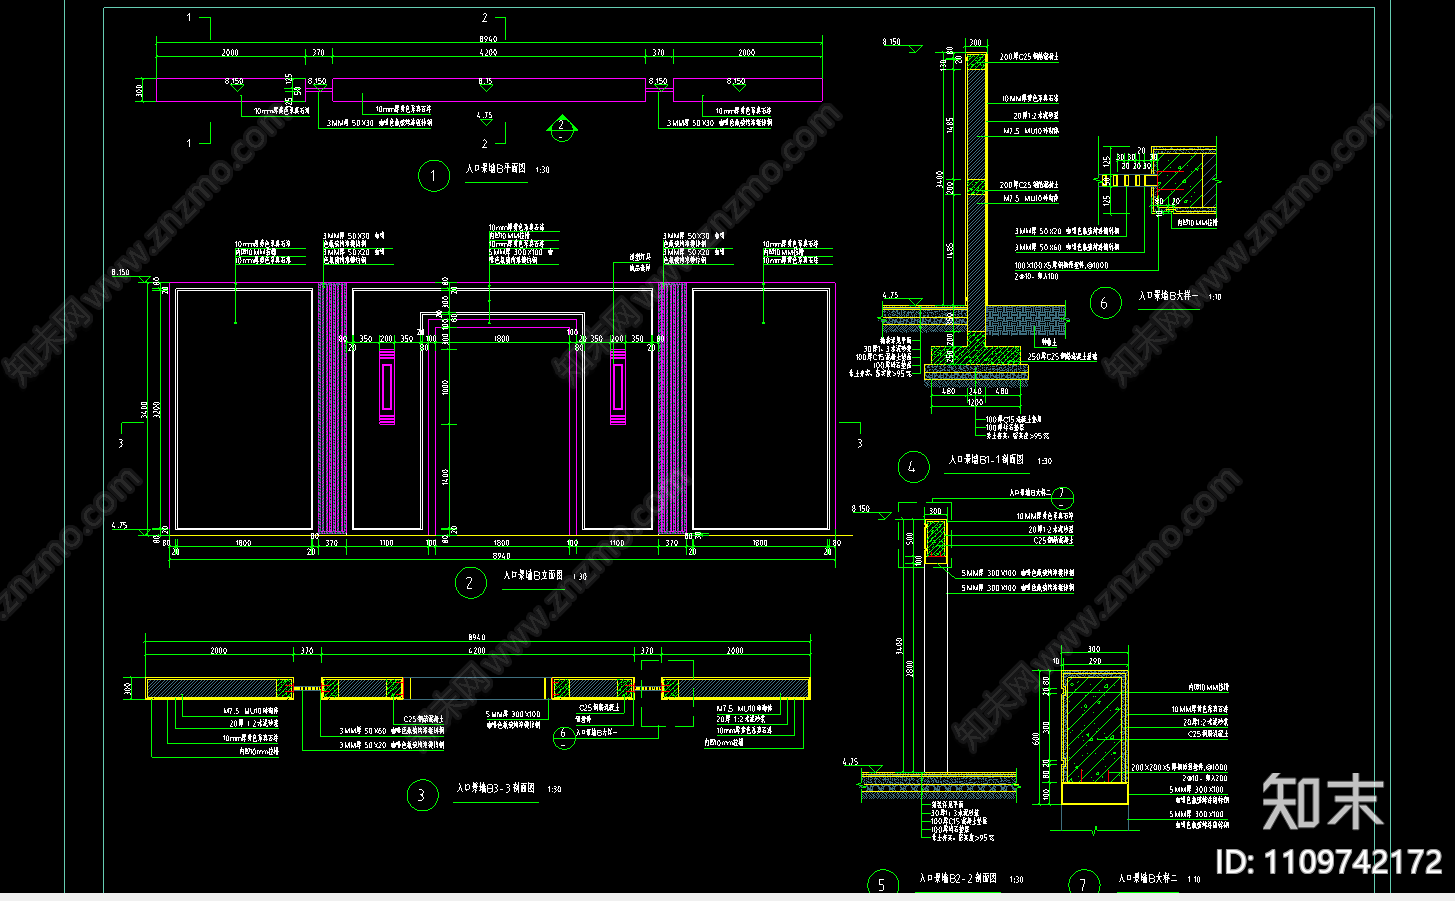
Task: Click the 4200 dimension in the plan view
Action: tap(488, 52)
